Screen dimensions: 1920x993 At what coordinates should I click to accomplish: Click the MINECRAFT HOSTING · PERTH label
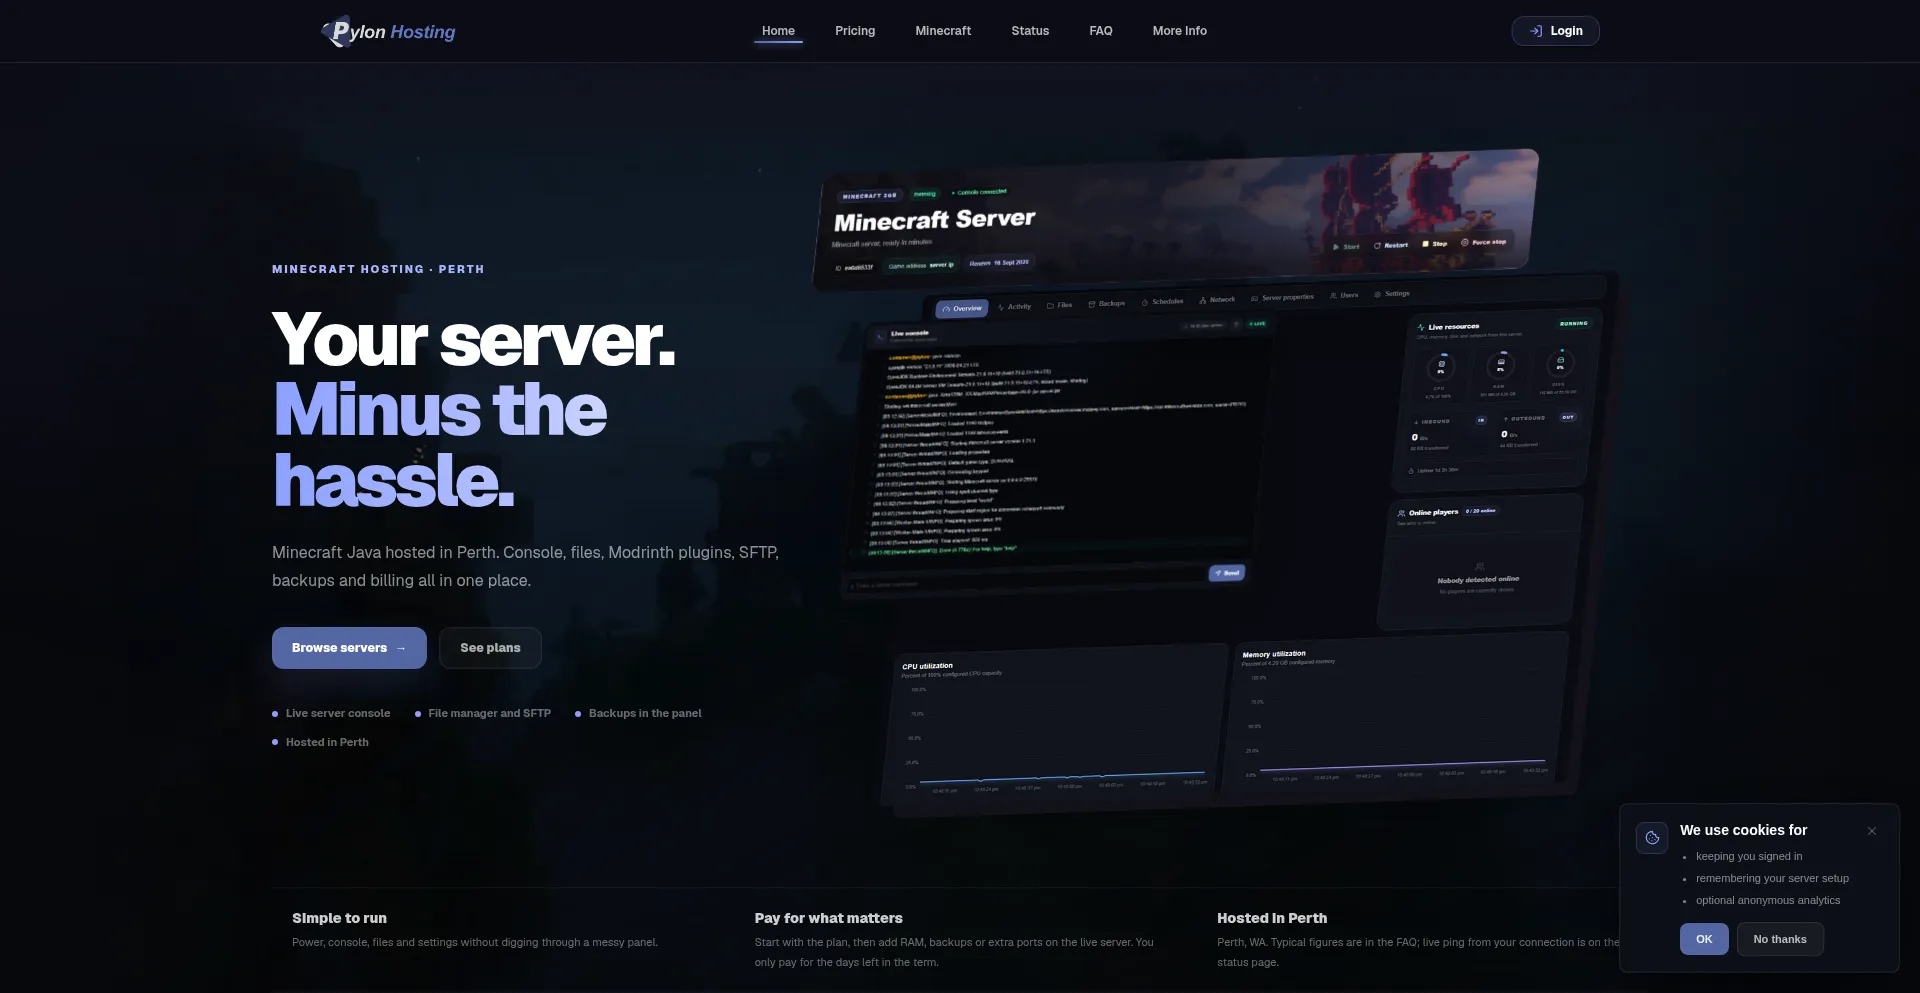[x=378, y=269]
